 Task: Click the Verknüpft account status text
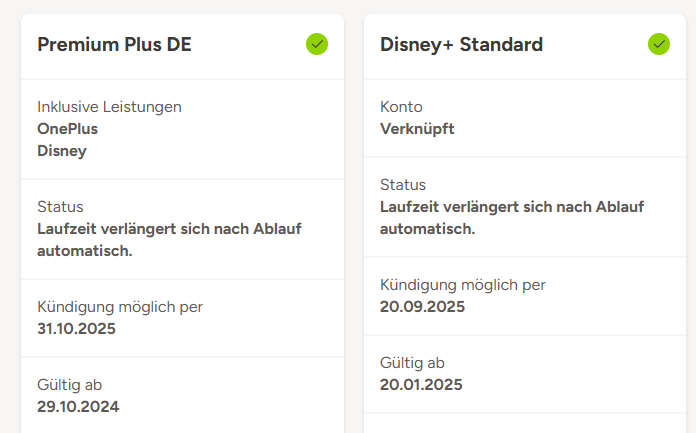click(x=417, y=129)
